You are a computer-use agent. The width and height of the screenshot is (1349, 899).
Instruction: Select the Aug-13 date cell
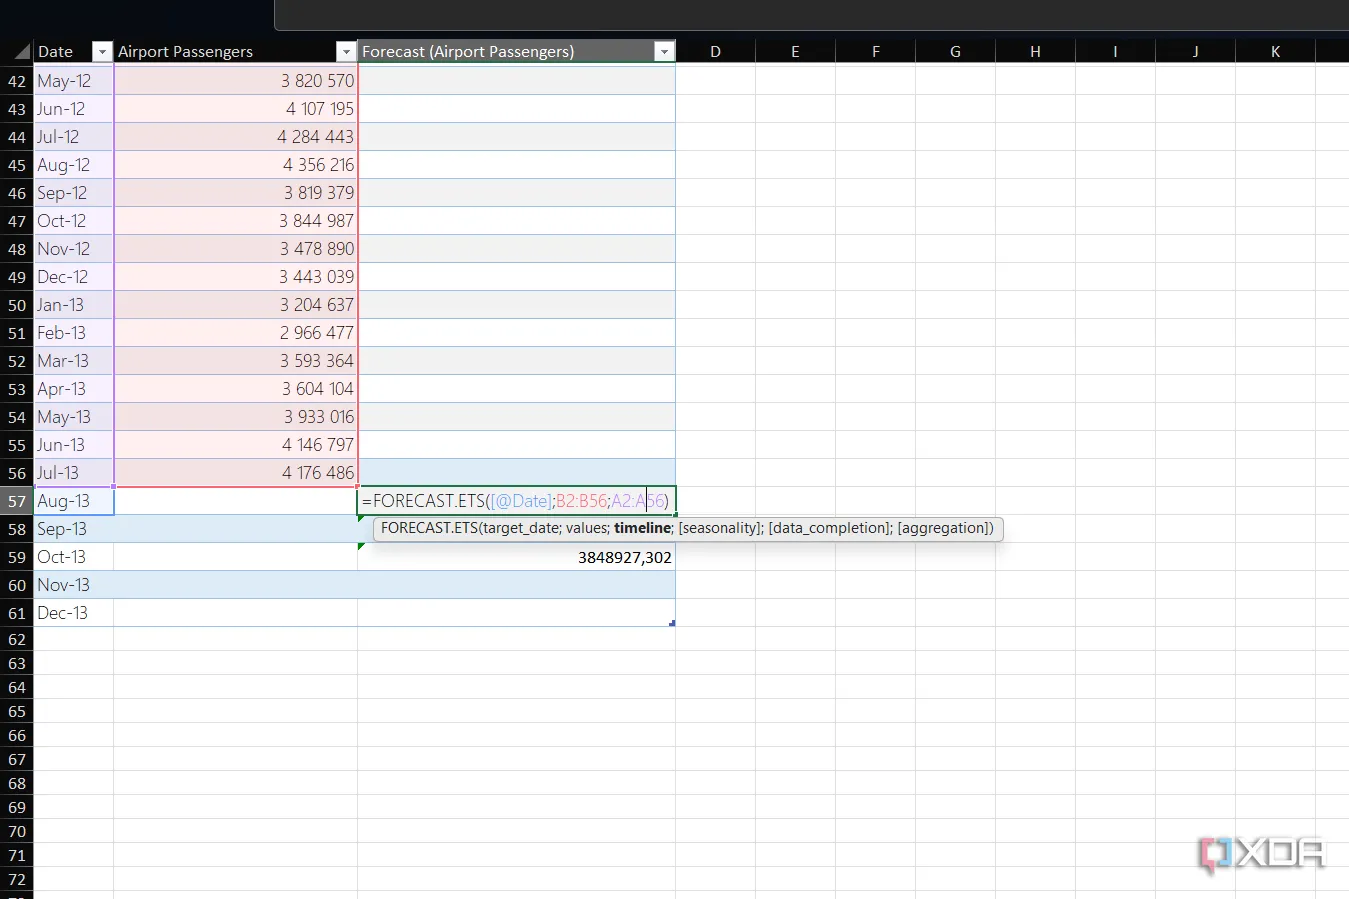(74, 501)
